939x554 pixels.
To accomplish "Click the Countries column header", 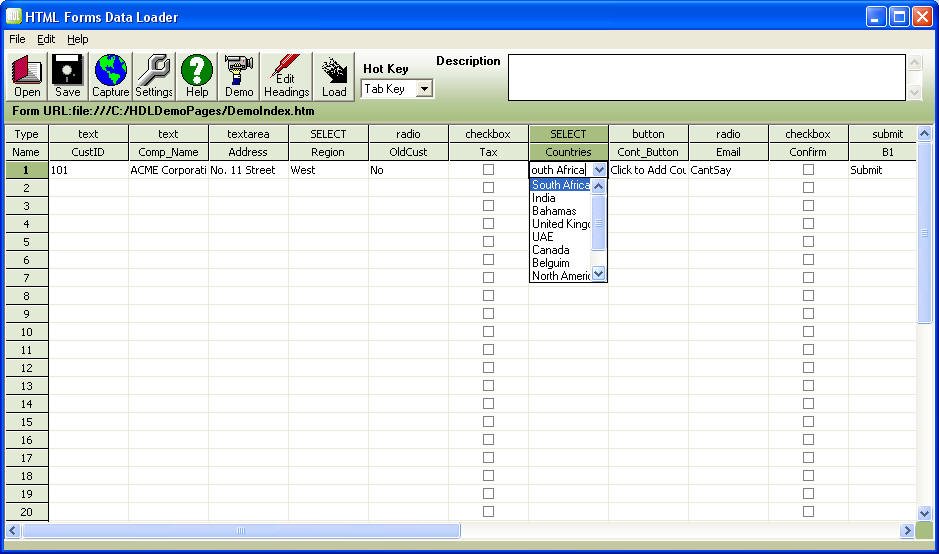I will point(568,152).
